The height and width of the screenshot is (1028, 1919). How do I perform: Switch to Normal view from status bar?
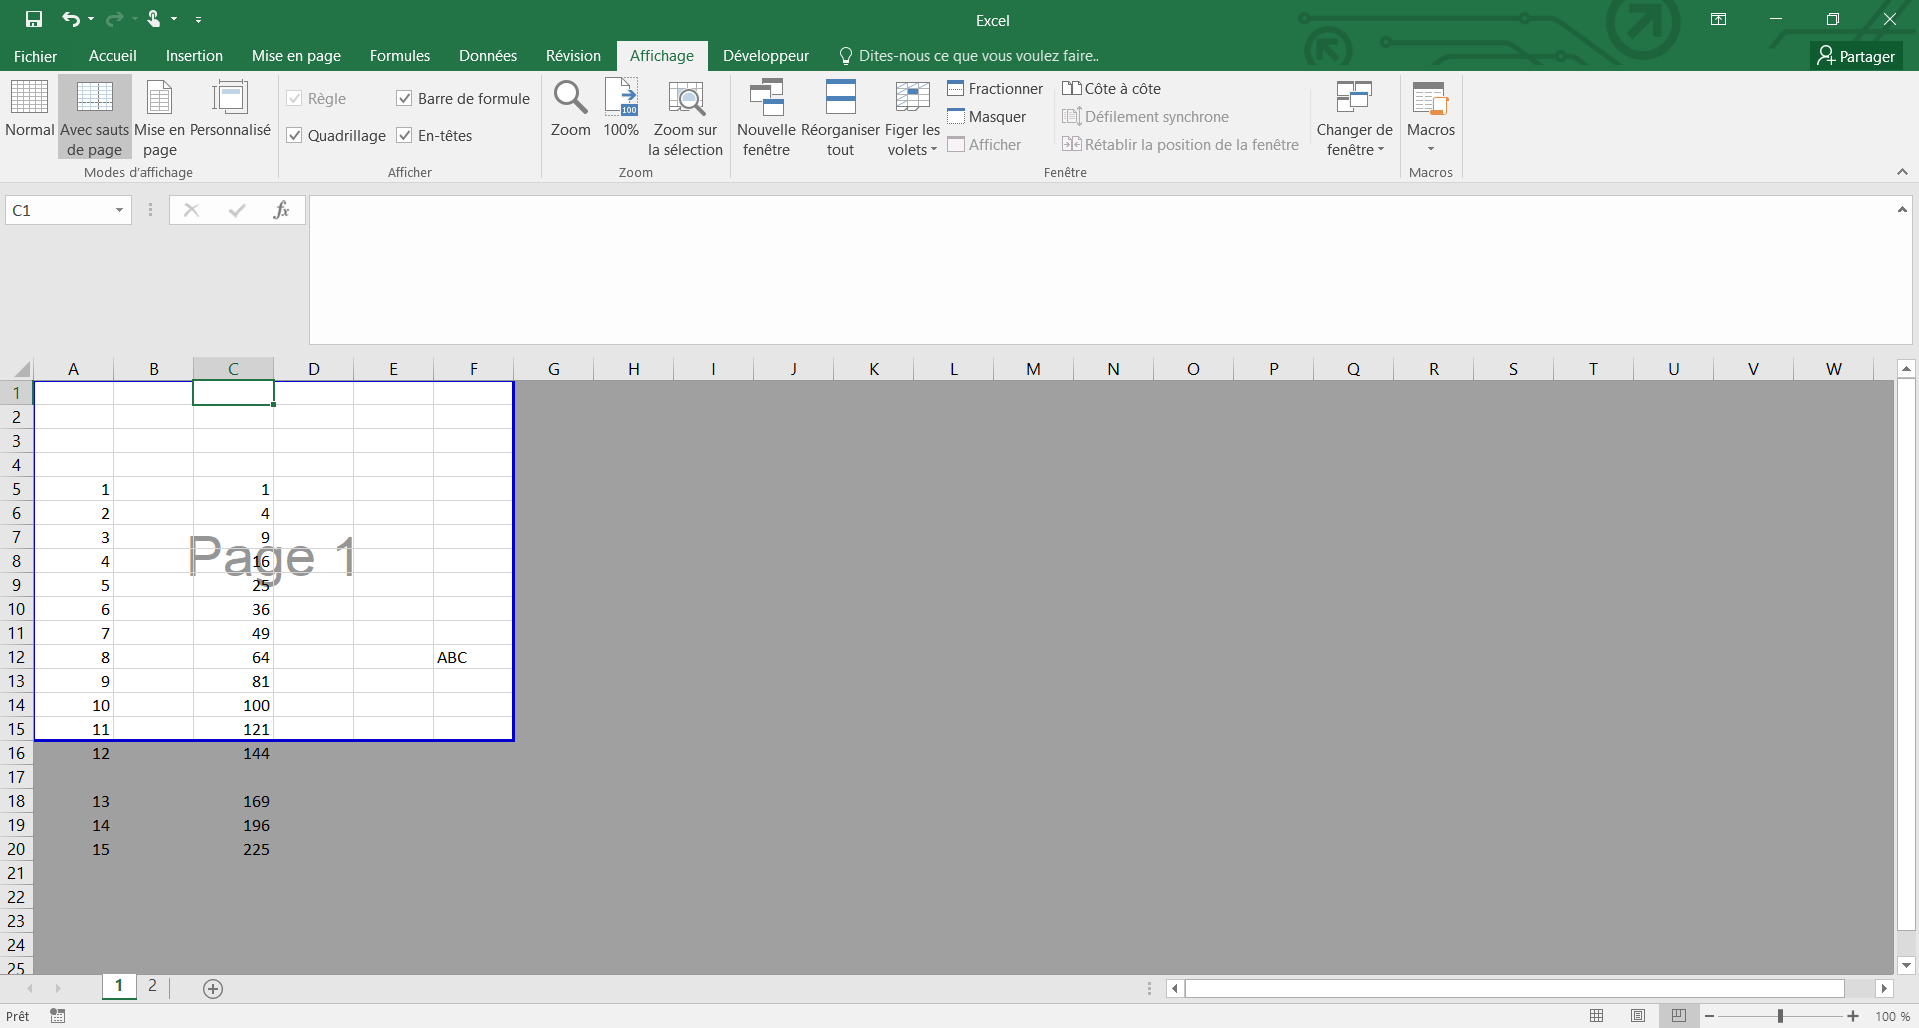coord(1596,1016)
